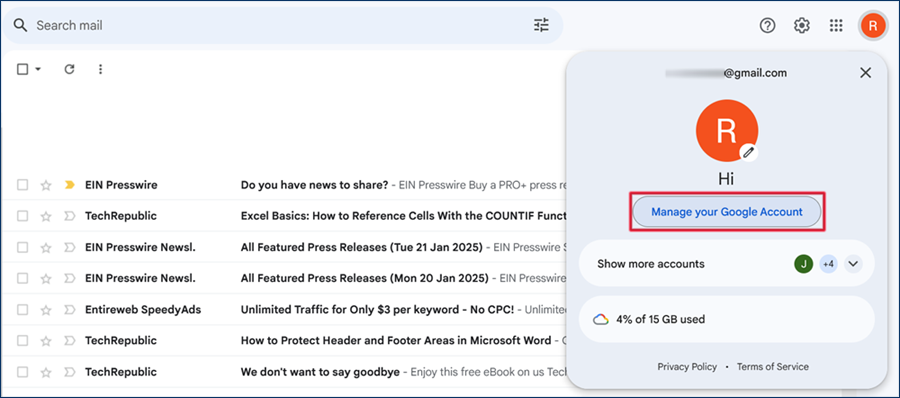Star the Header and Footer email
Viewport: 900px width, 398px height.
click(46, 341)
